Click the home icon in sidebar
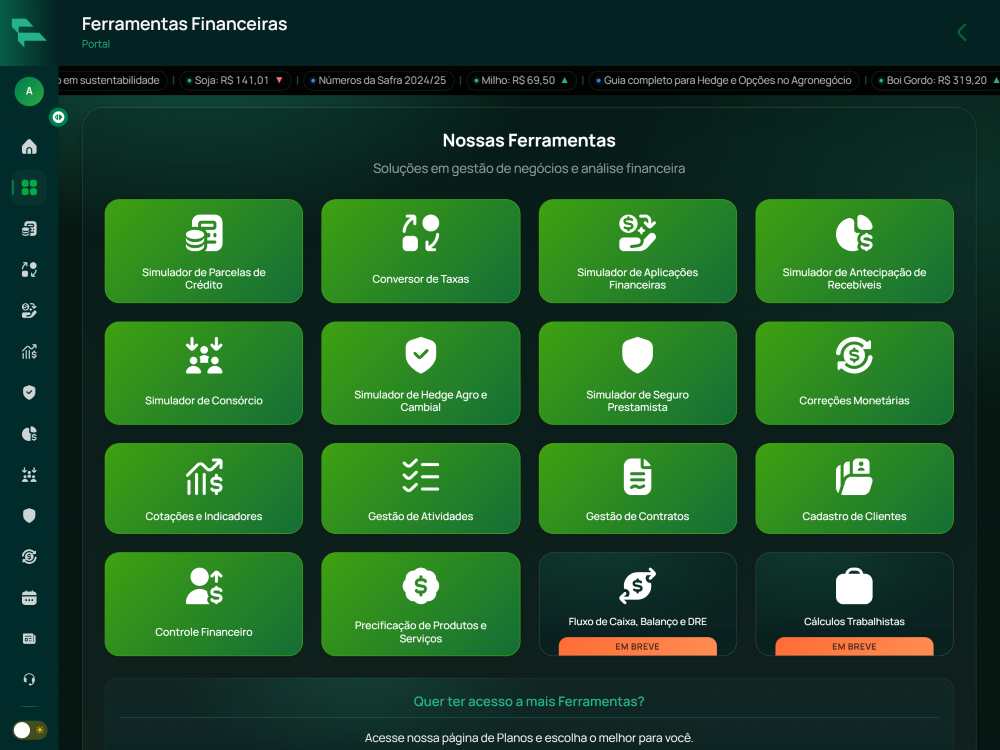 coord(29,147)
